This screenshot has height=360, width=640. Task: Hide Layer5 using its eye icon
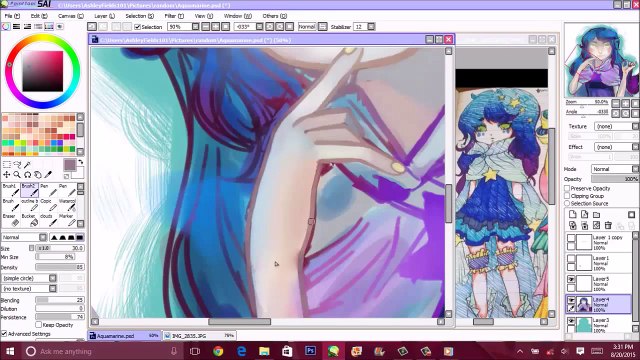click(571, 280)
